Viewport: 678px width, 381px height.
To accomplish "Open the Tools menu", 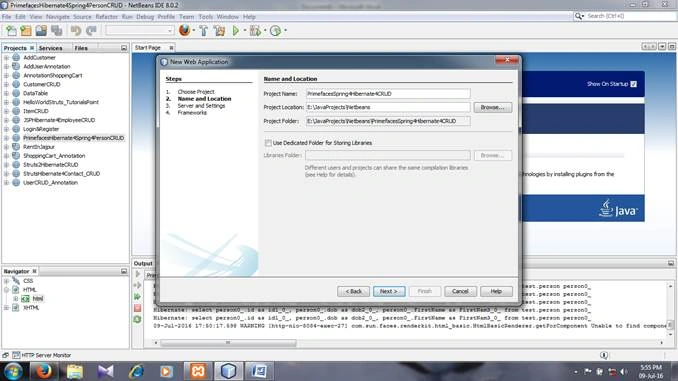I will pos(206,17).
